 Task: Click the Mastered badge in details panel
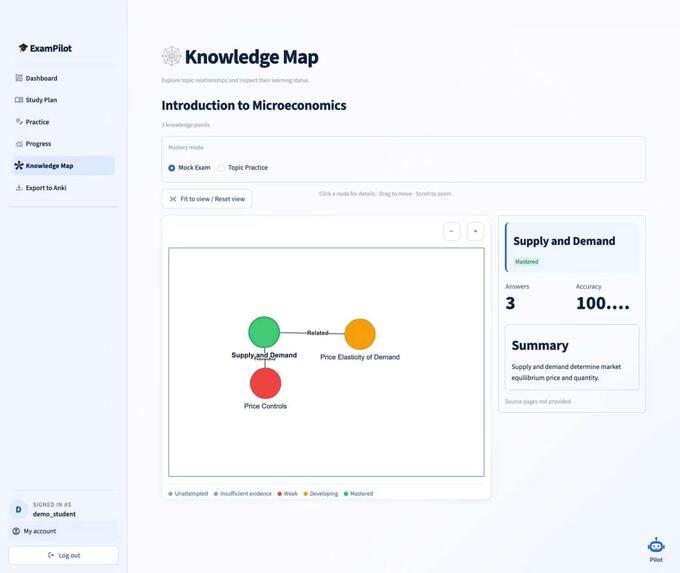tap(526, 262)
